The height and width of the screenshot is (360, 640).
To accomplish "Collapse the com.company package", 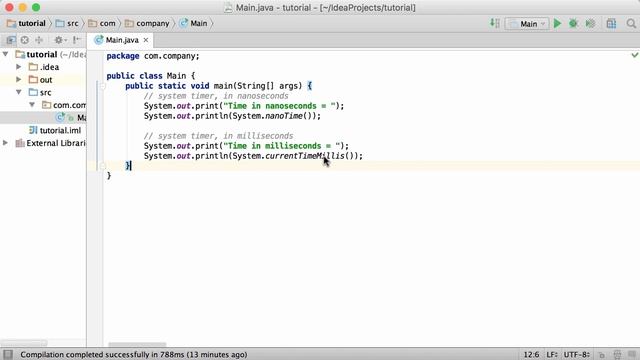I will coord(32,105).
